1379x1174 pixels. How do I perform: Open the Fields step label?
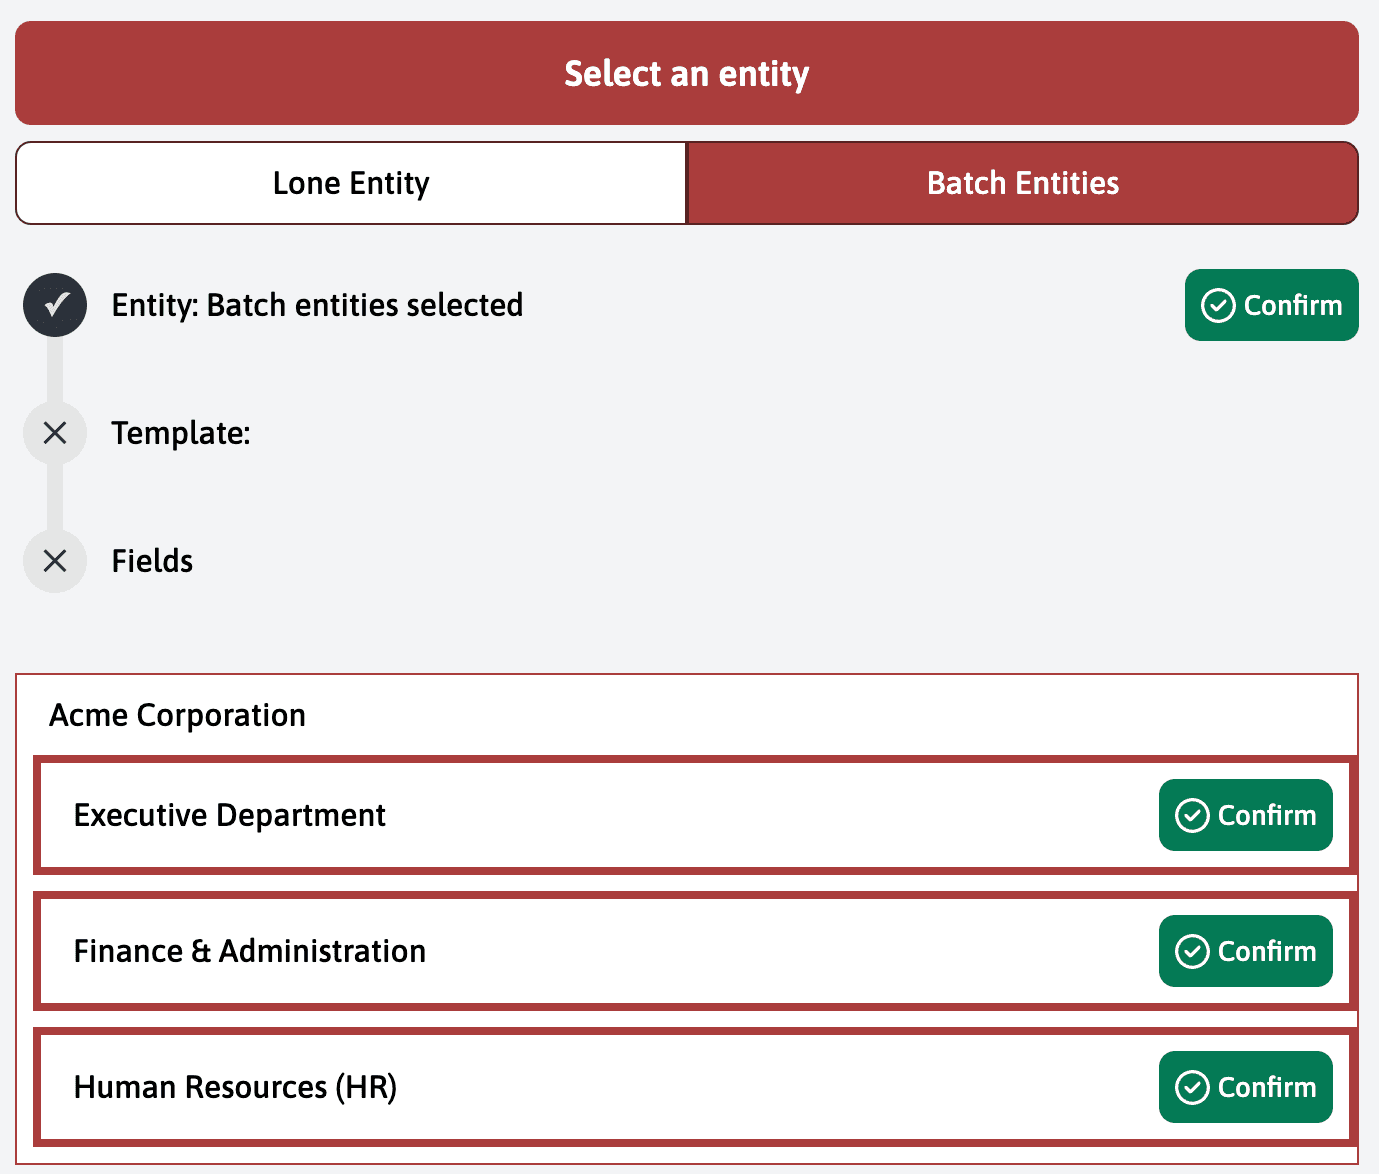pyautogui.click(x=152, y=561)
